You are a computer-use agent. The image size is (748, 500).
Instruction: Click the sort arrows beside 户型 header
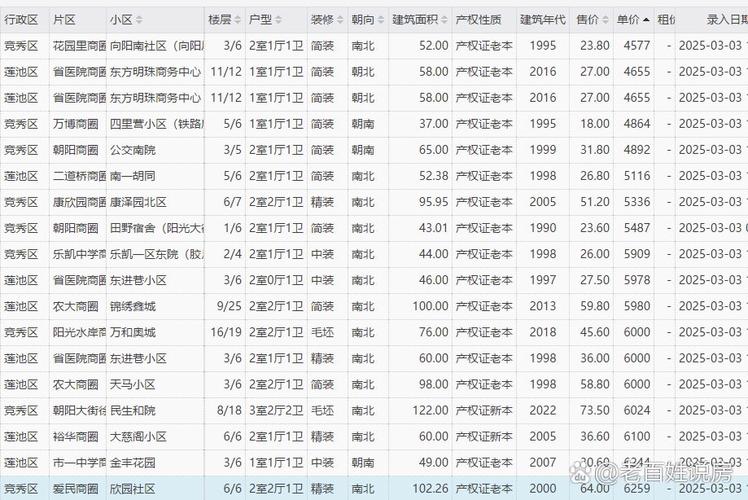point(278,20)
